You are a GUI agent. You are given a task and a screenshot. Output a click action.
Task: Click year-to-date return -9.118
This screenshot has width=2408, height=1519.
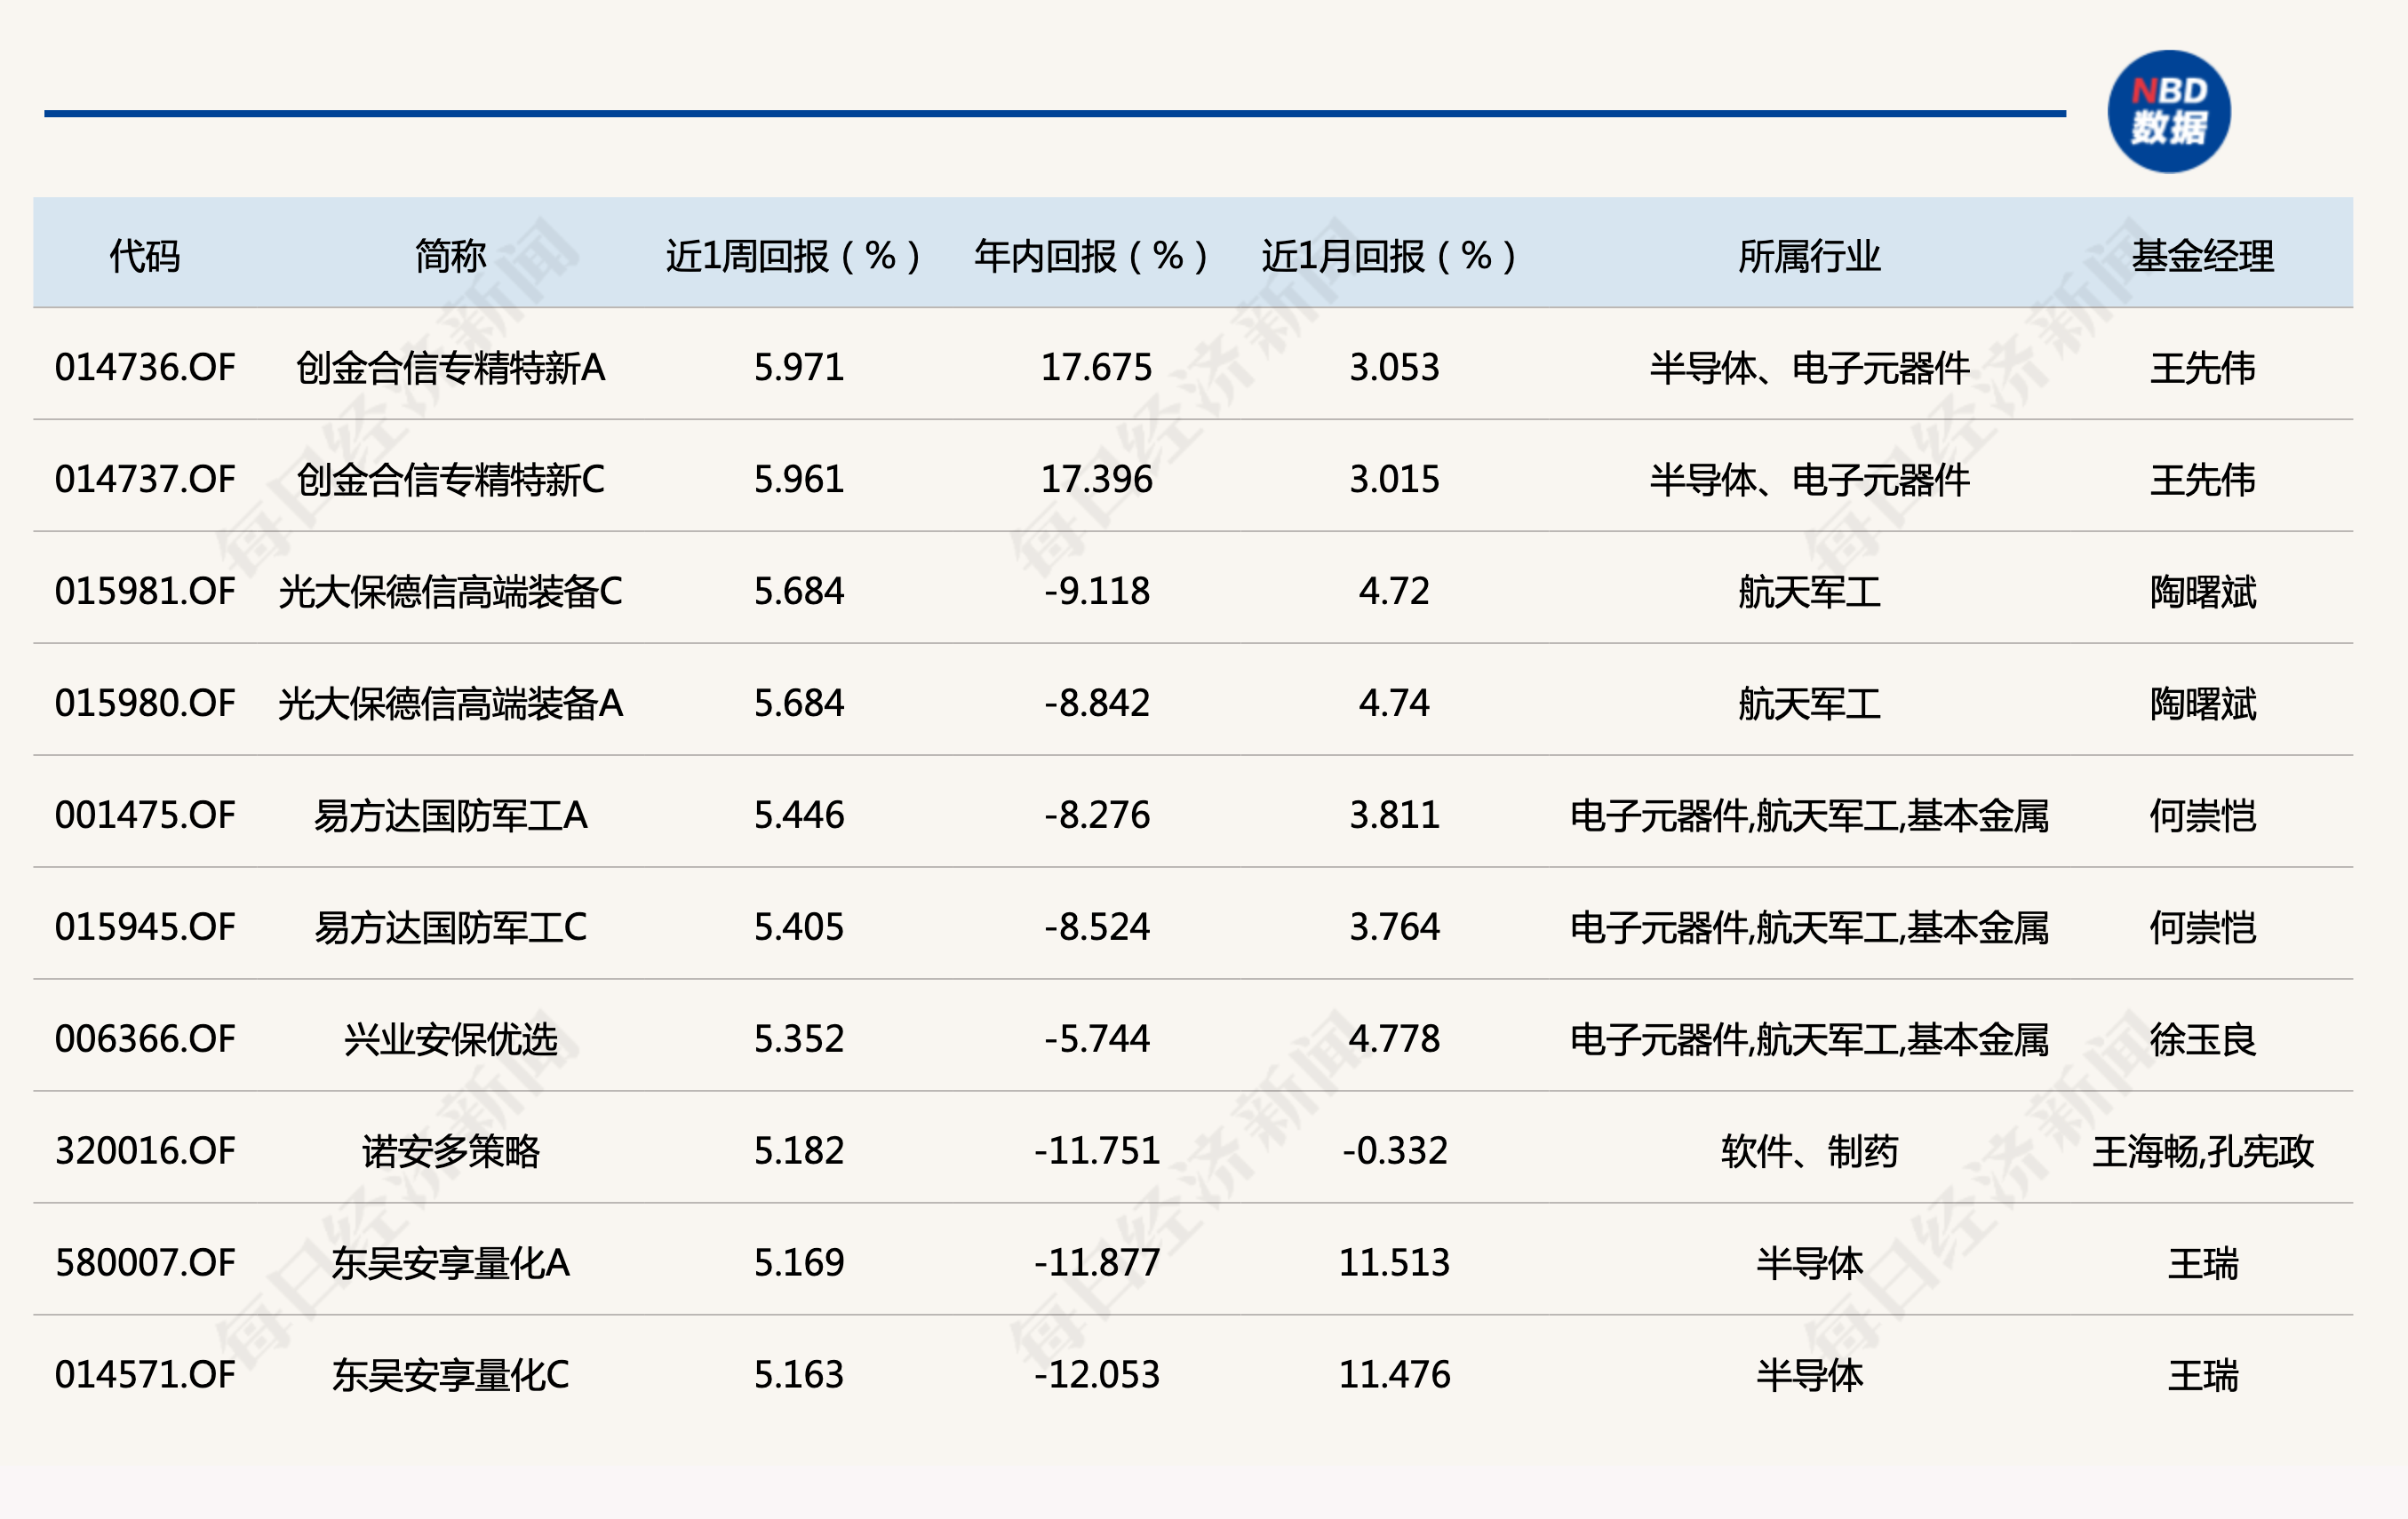click(x=1097, y=591)
